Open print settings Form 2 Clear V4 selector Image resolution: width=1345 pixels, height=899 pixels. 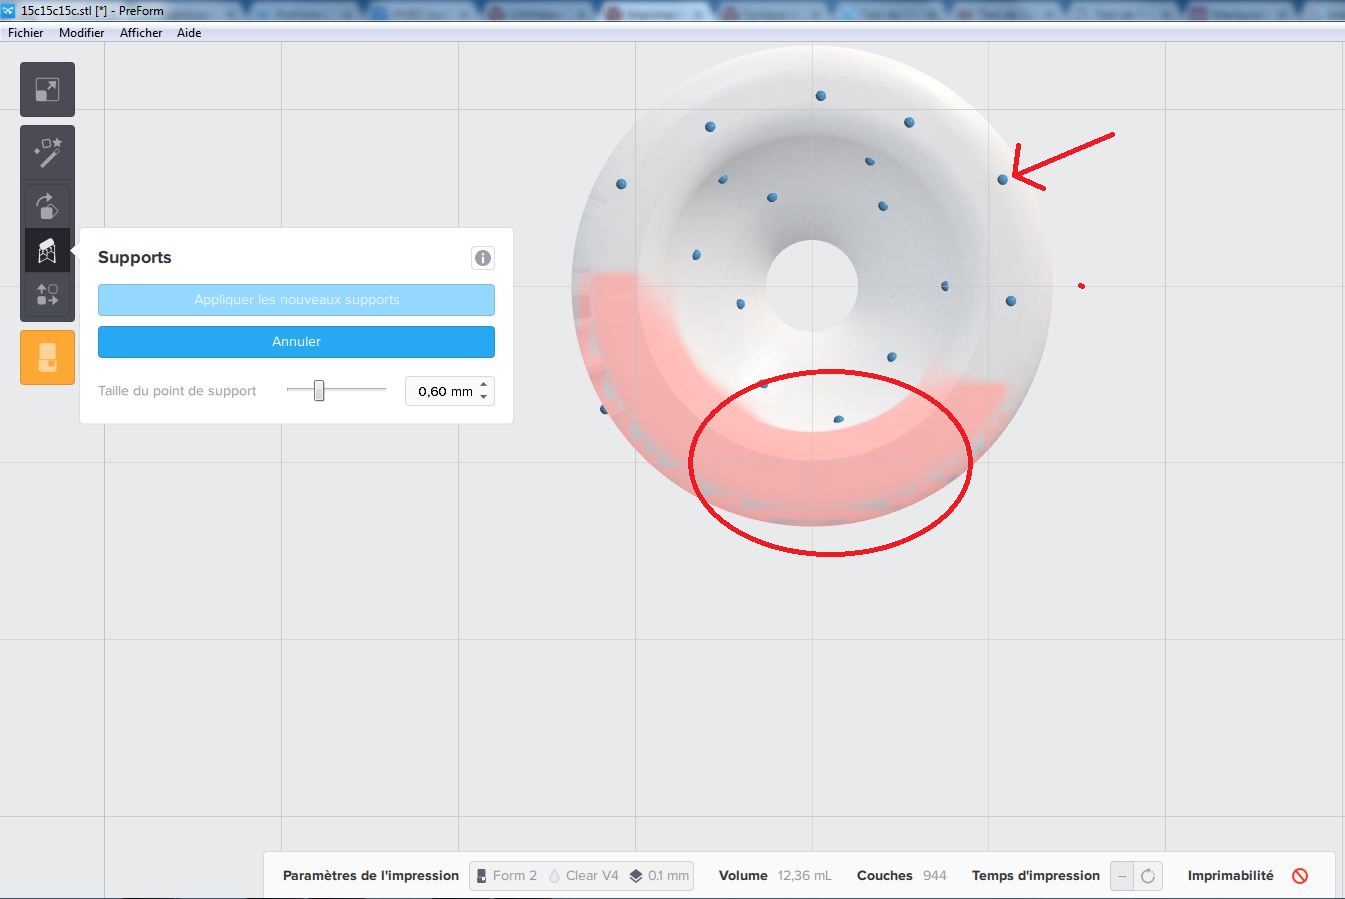[x=581, y=876]
